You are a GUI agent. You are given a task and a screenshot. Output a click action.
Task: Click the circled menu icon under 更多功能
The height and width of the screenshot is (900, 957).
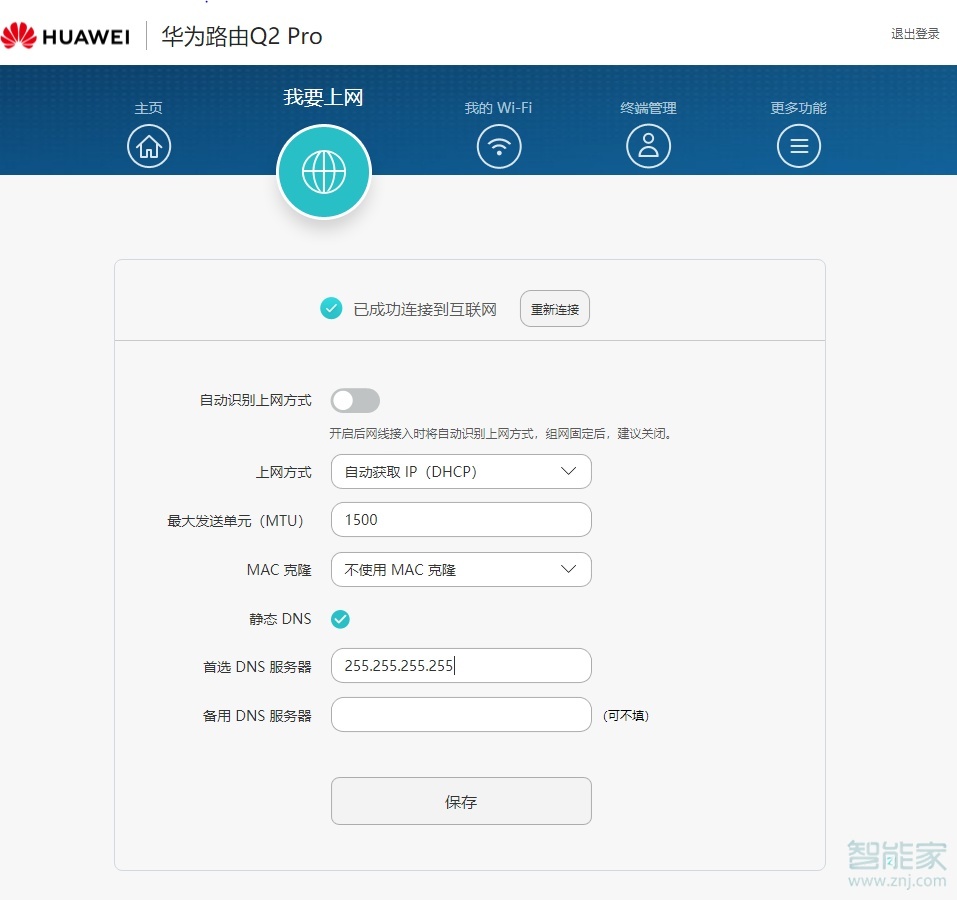coord(798,146)
